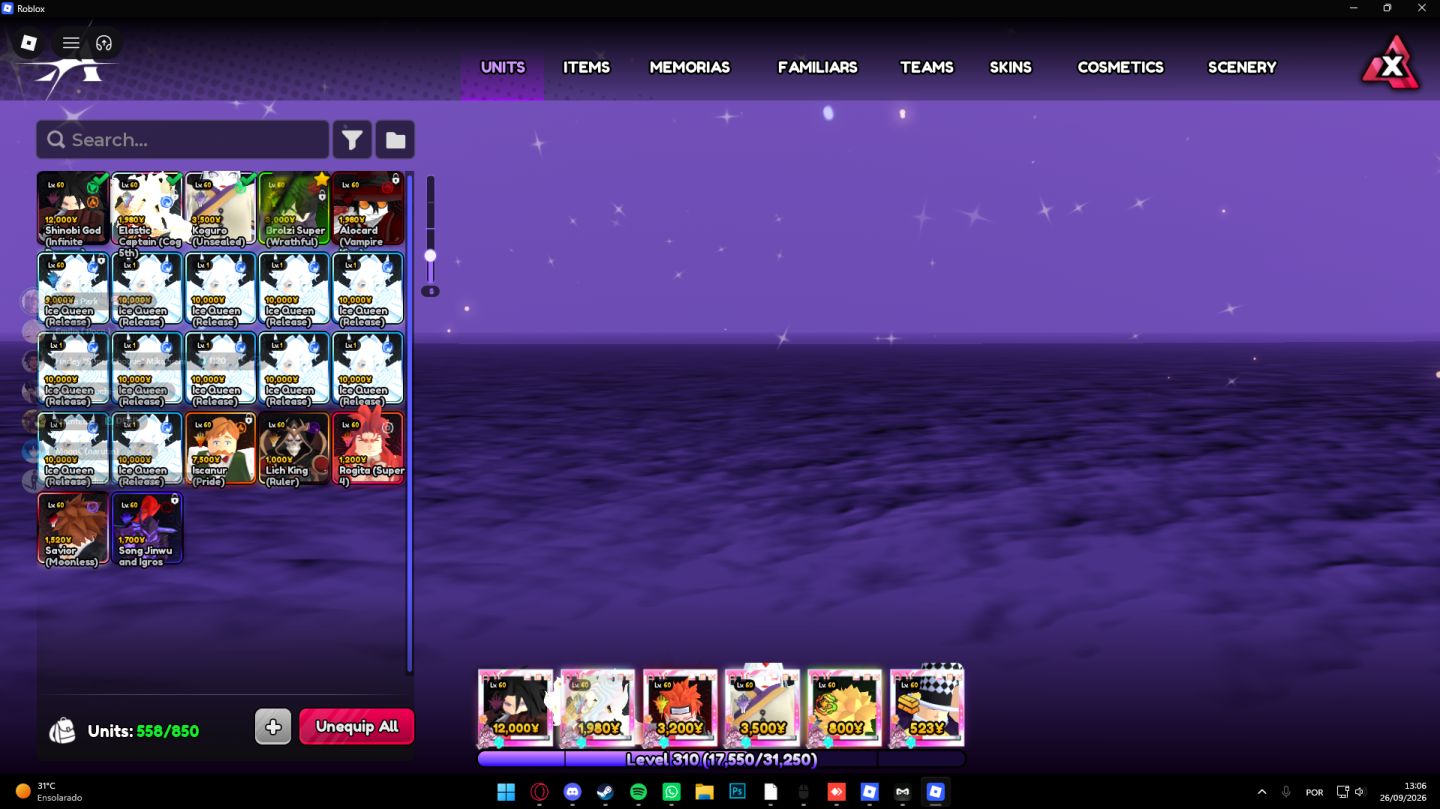Click the headset icon in the top bar
Screen dimensions: 1440x809
coord(104,43)
